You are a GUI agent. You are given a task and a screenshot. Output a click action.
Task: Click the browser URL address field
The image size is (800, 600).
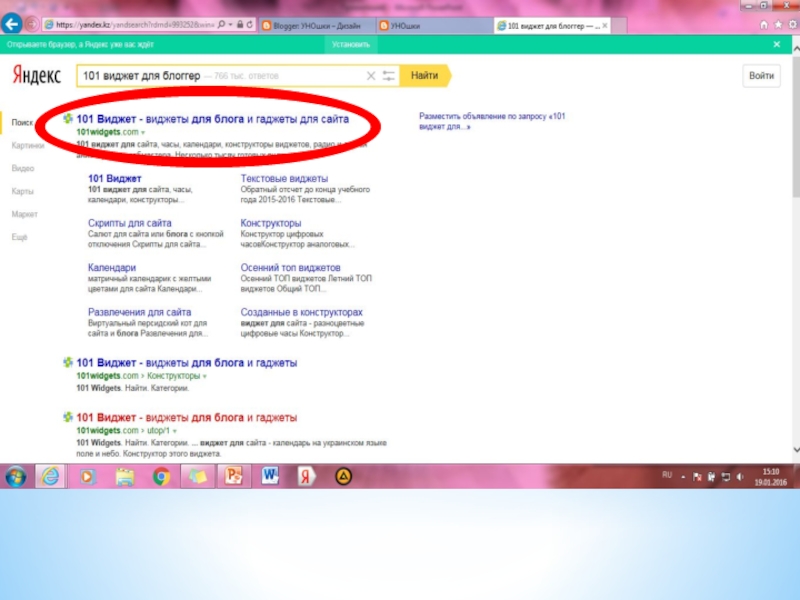135,24
